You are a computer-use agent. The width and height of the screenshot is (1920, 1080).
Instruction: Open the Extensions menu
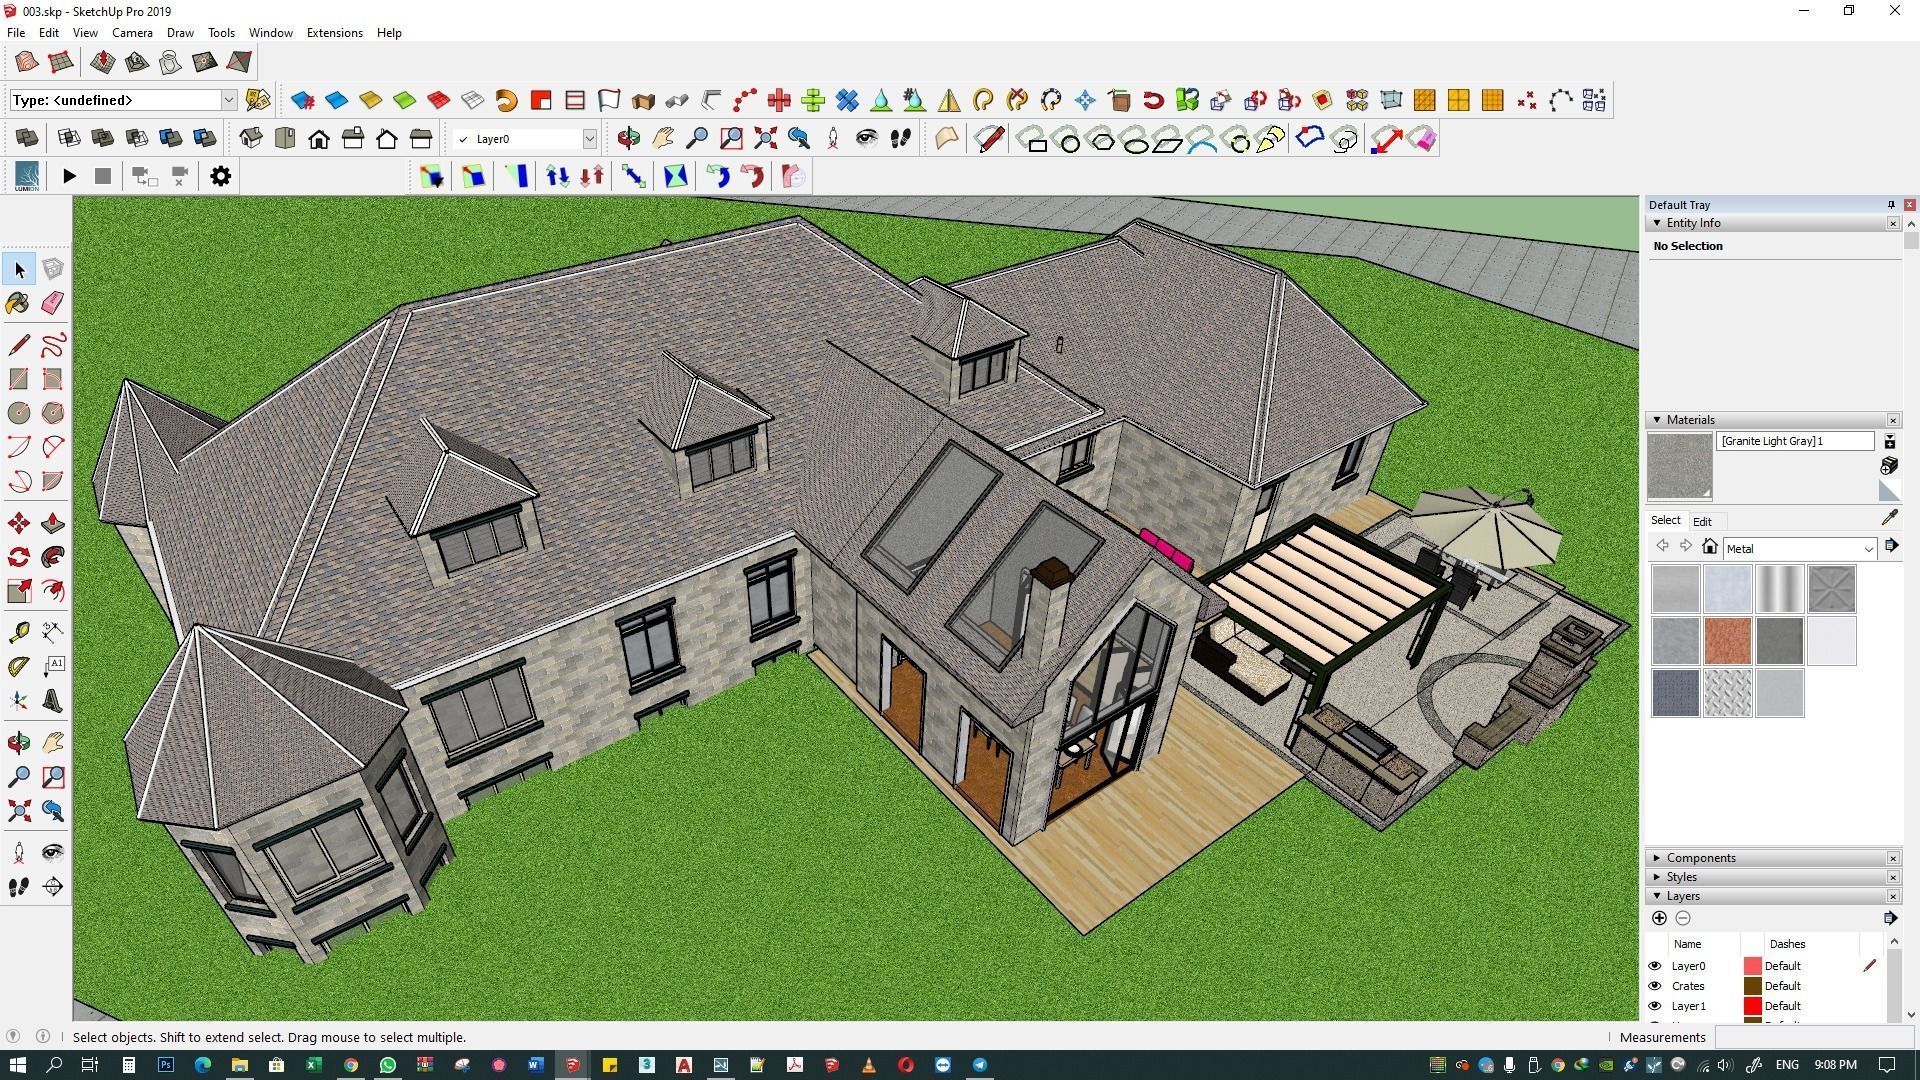coord(334,32)
